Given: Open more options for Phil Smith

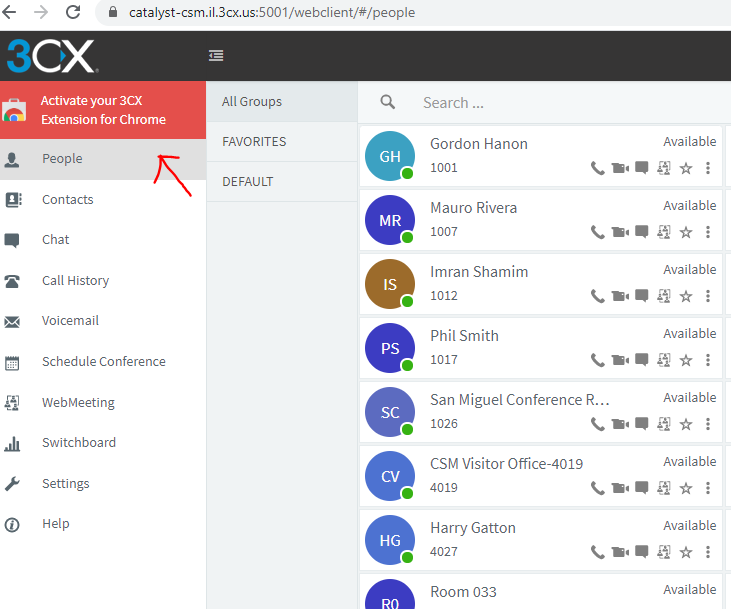Looking at the screenshot, I should pyautogui.click(x=708, y=360).
